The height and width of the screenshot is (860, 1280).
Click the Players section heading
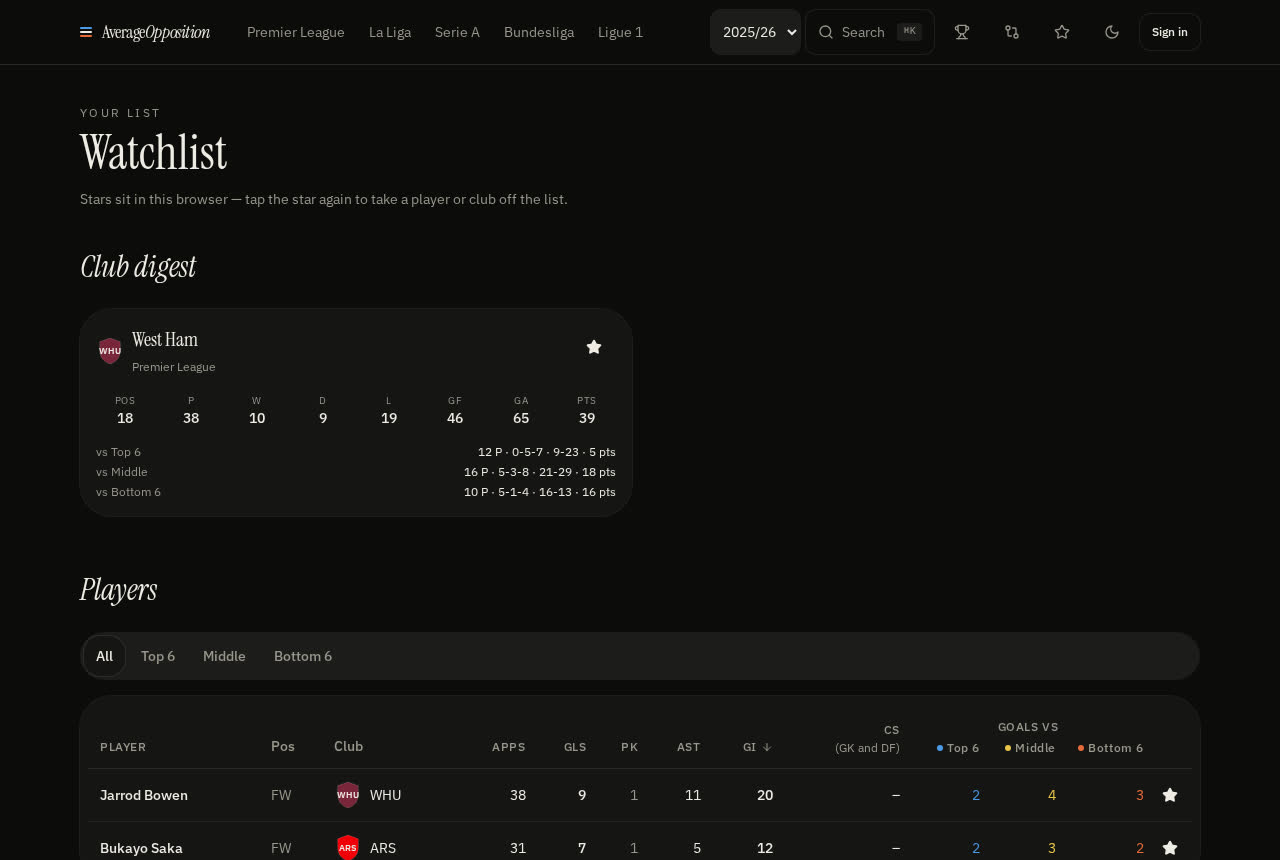pyautogui.click(x=119, y=590)
